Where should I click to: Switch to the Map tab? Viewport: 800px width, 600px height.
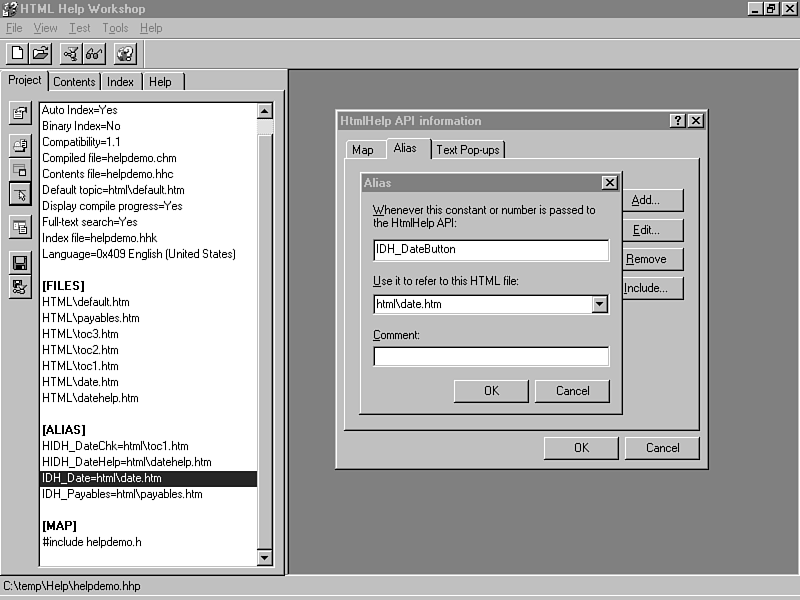click(x=362, y=150)
